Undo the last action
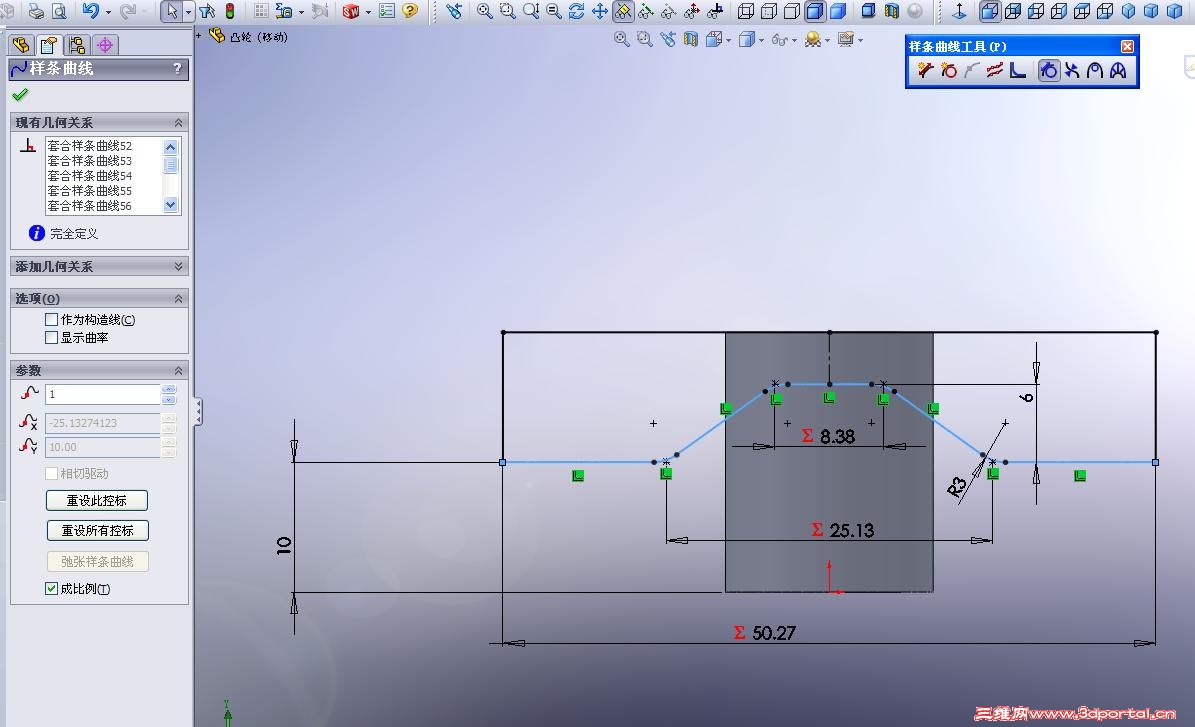Screen dimensions: 1195x727 point(91,11)
